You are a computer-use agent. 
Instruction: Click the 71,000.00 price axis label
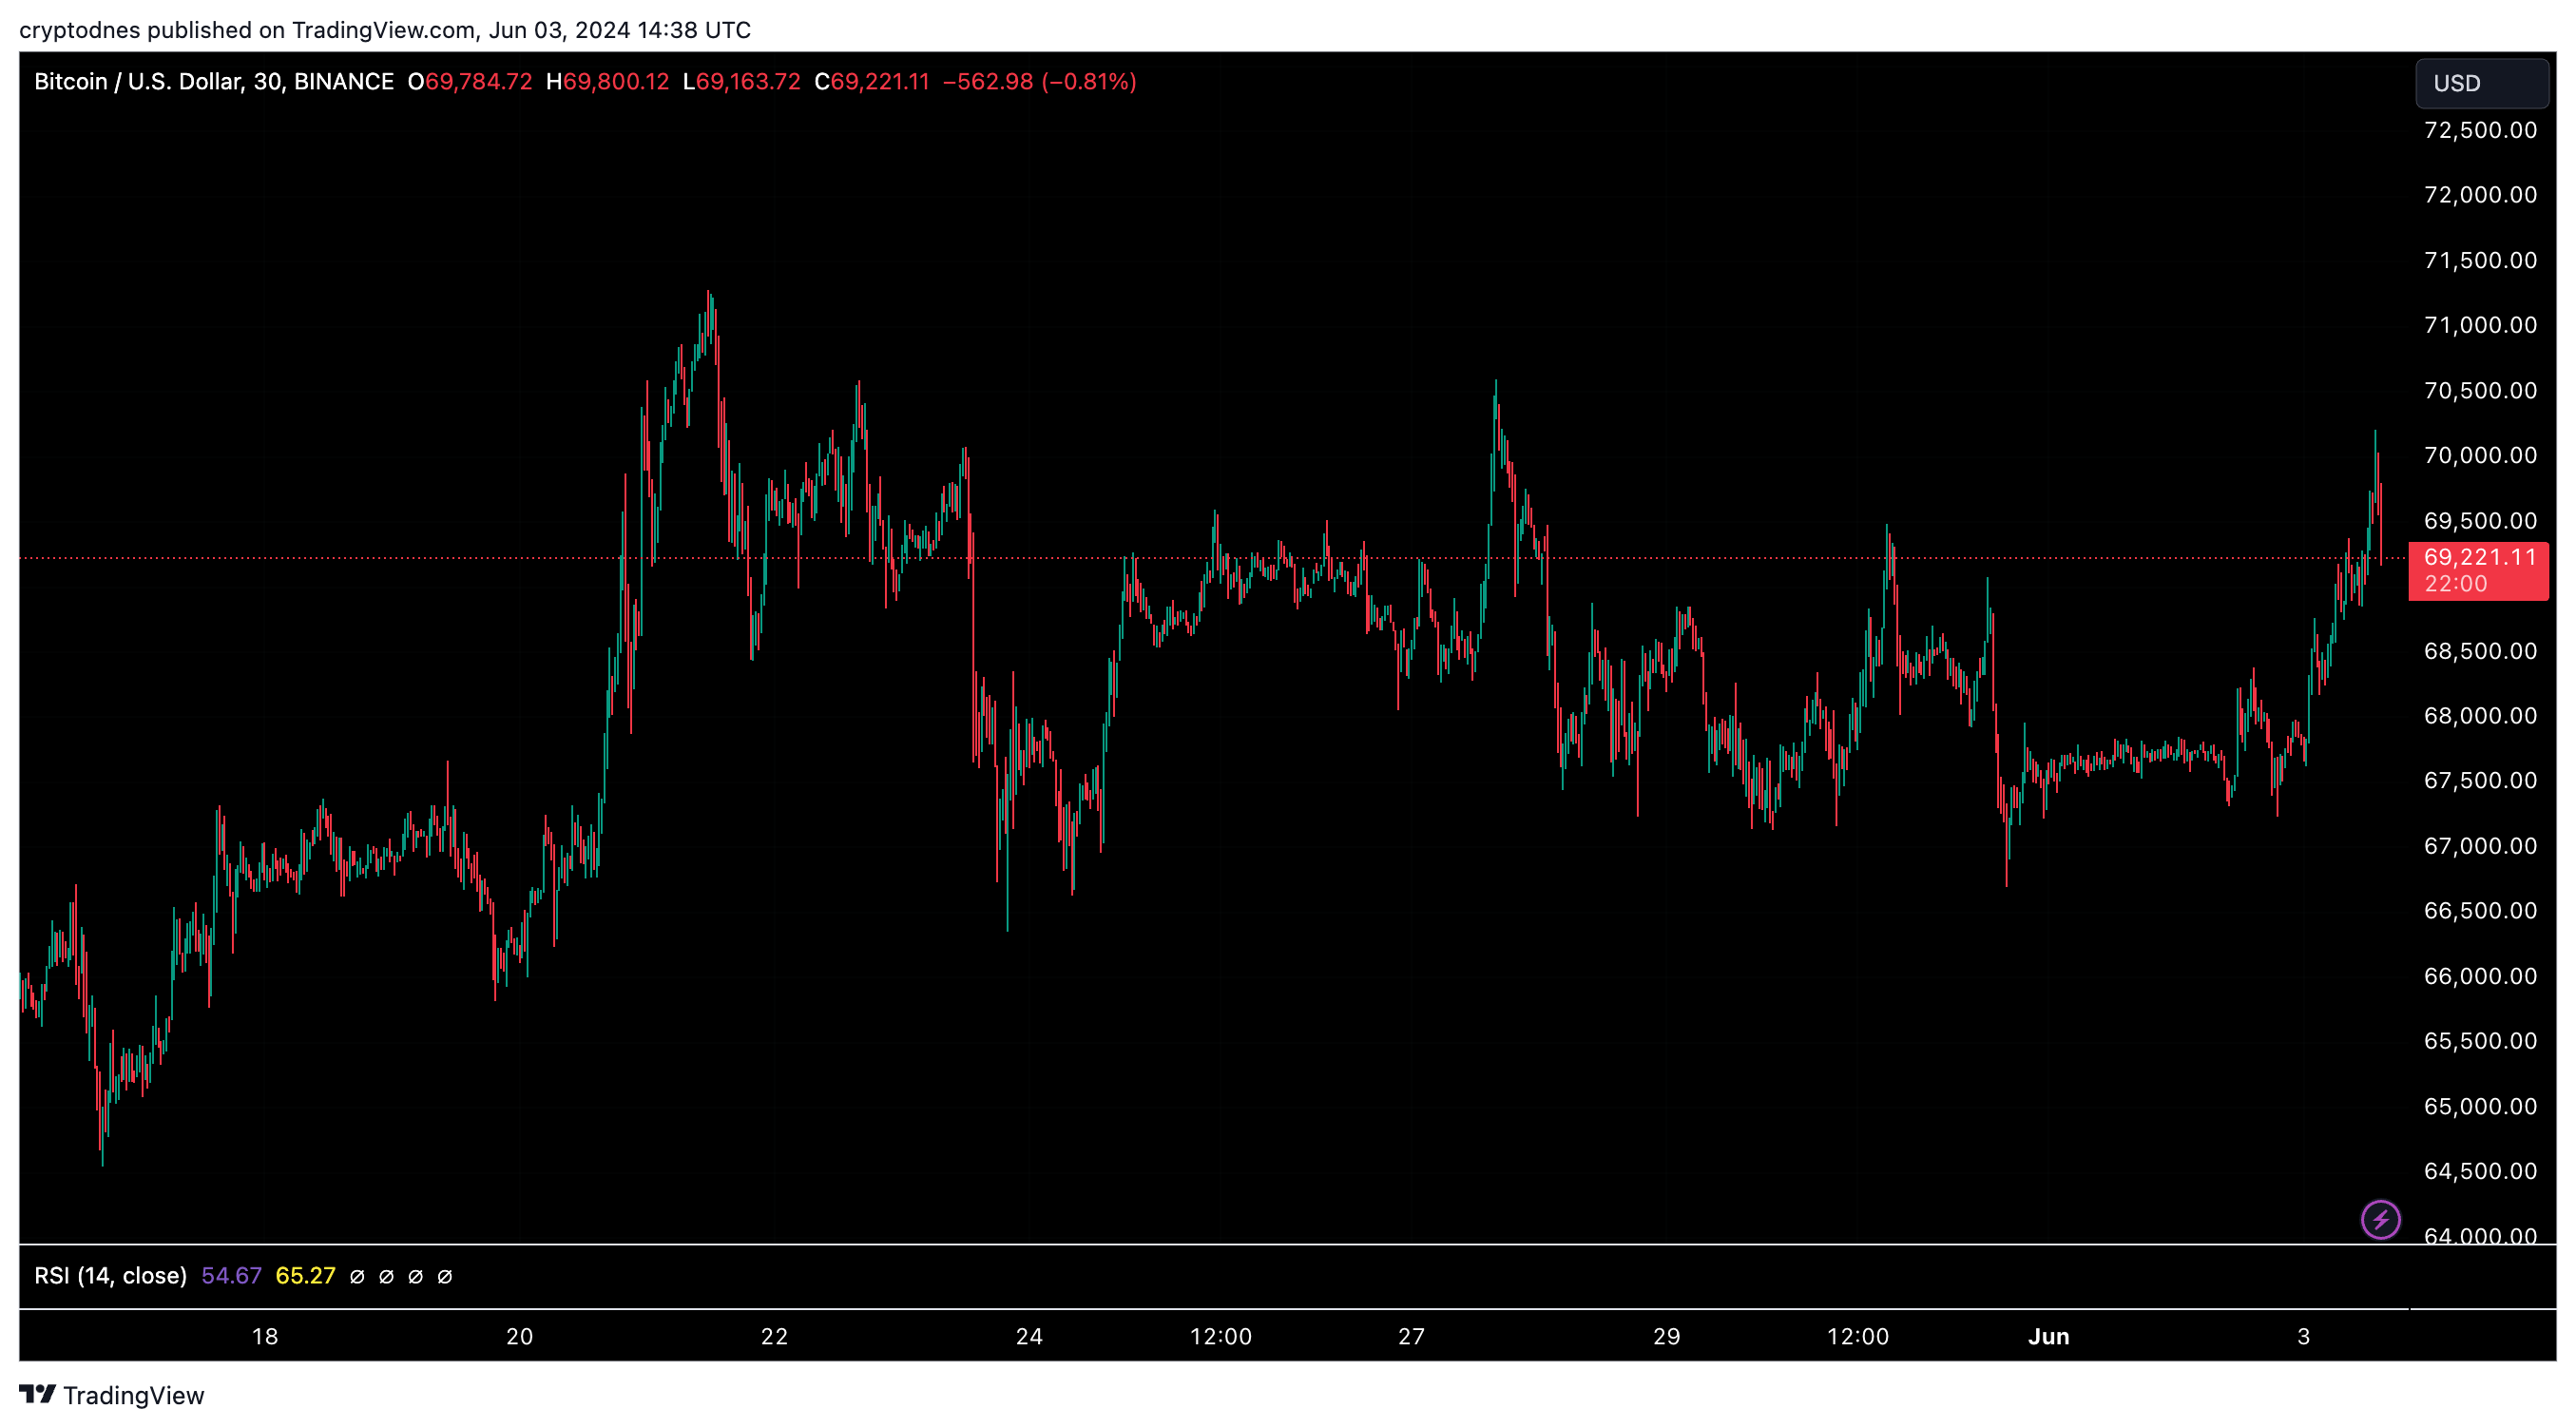(x=2480, y=325)
